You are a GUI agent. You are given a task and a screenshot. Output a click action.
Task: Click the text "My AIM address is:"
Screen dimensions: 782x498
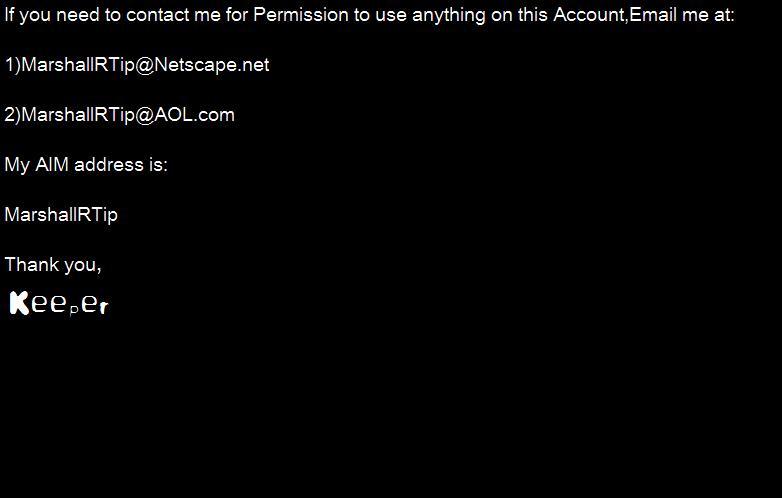click(x=86, y=165)
